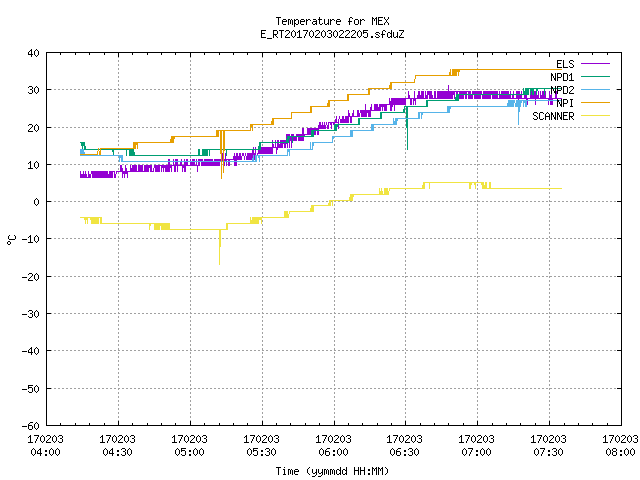Select the filename subtitle E_RT20170203022205.sfduZ

pyautogui.click(x=332, y=34)
